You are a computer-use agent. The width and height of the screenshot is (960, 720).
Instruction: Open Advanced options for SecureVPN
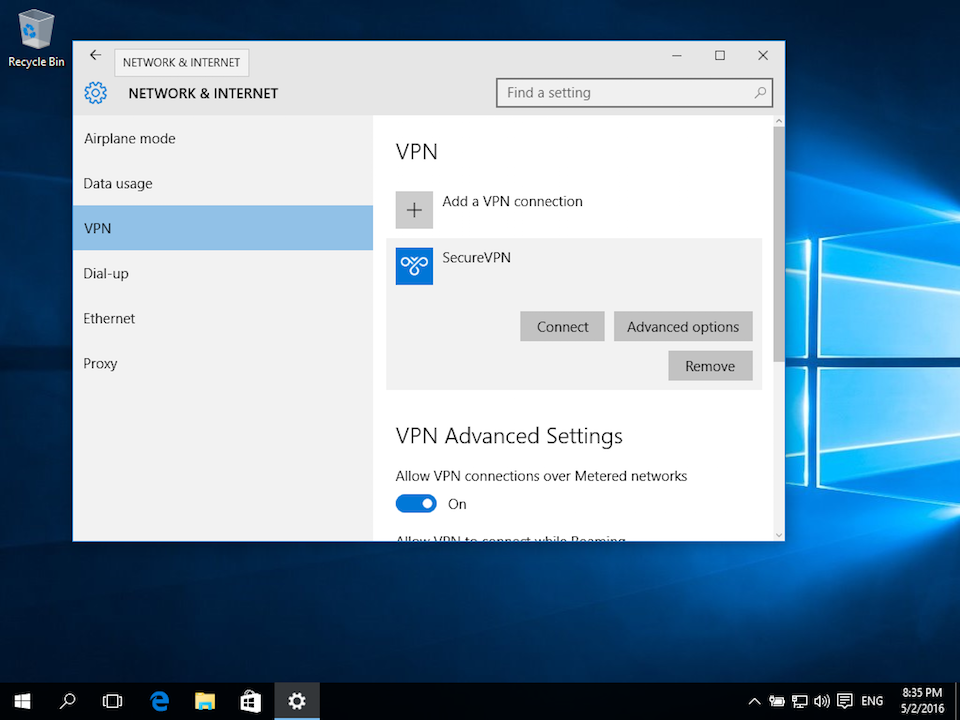(x=683, y=326)
